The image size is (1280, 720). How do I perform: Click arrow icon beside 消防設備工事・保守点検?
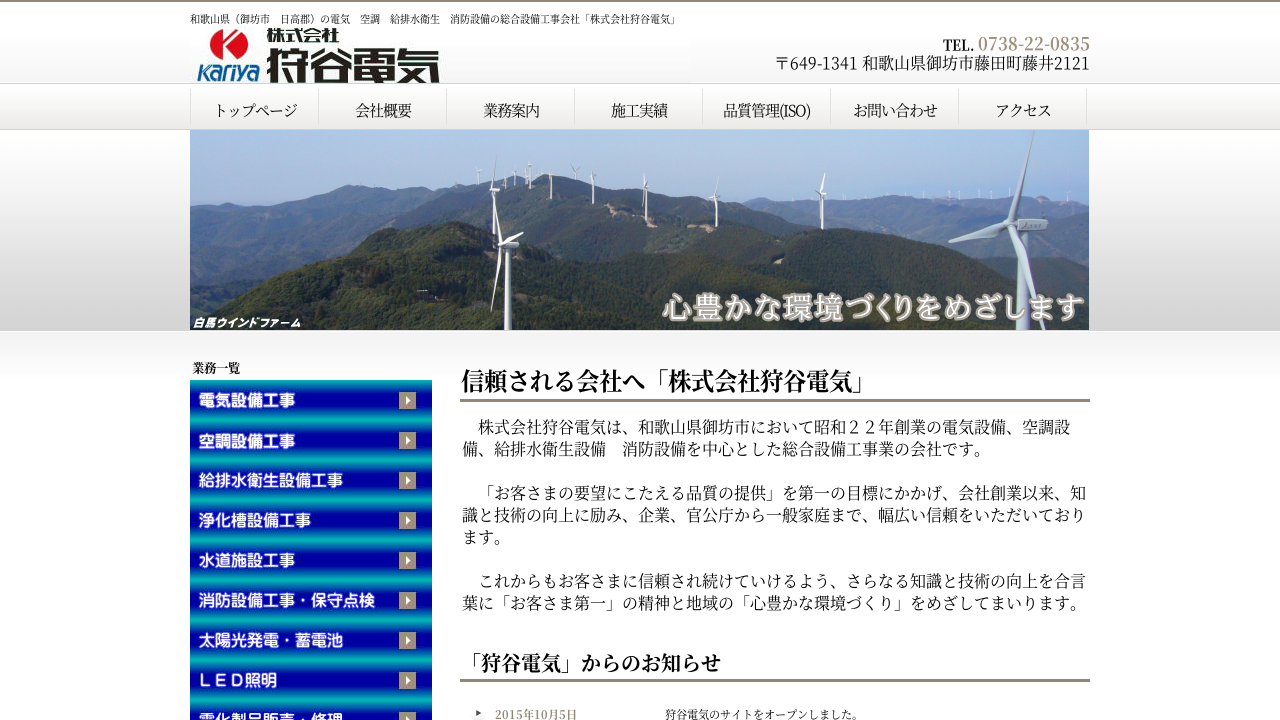click(407, 601)
